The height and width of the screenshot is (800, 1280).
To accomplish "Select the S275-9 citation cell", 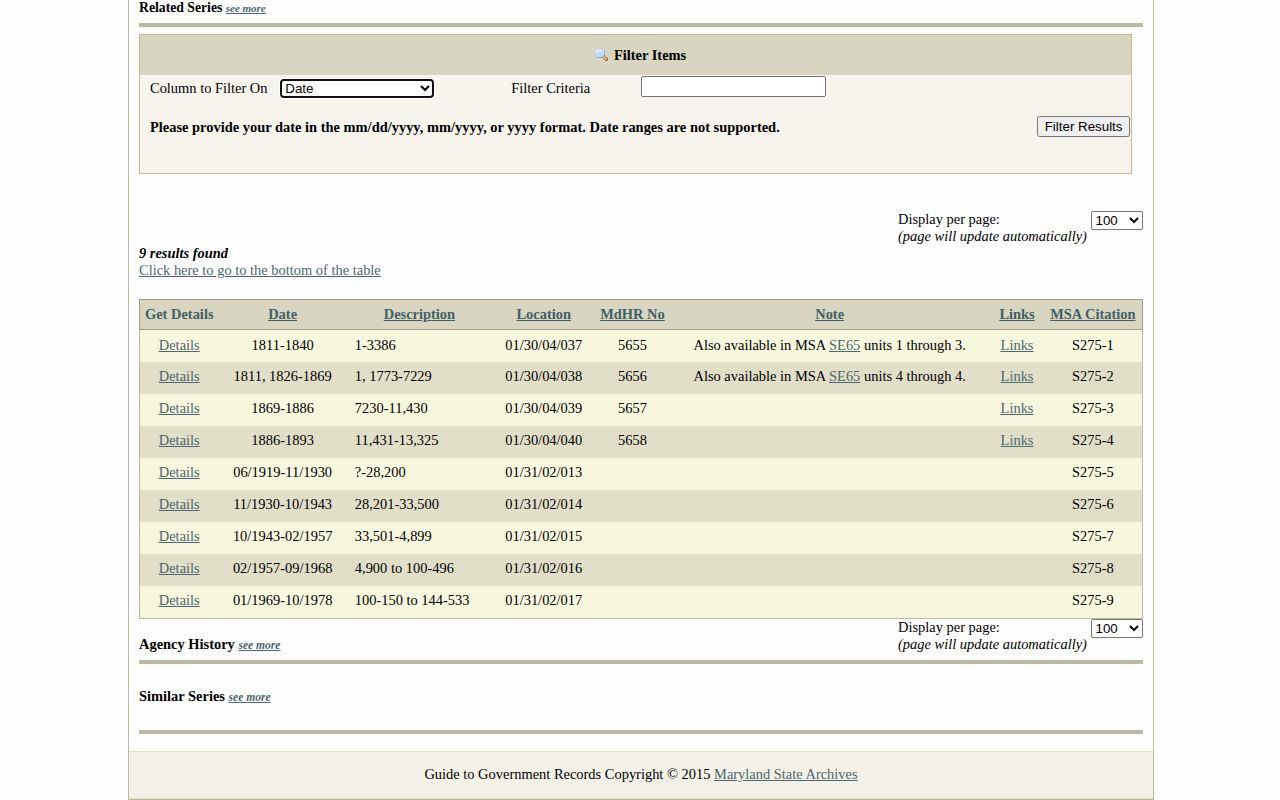I will [1092, 600].
